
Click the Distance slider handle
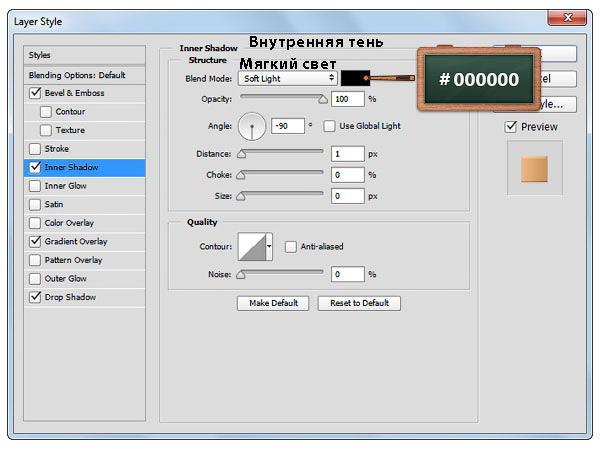(x=241, y=155)
